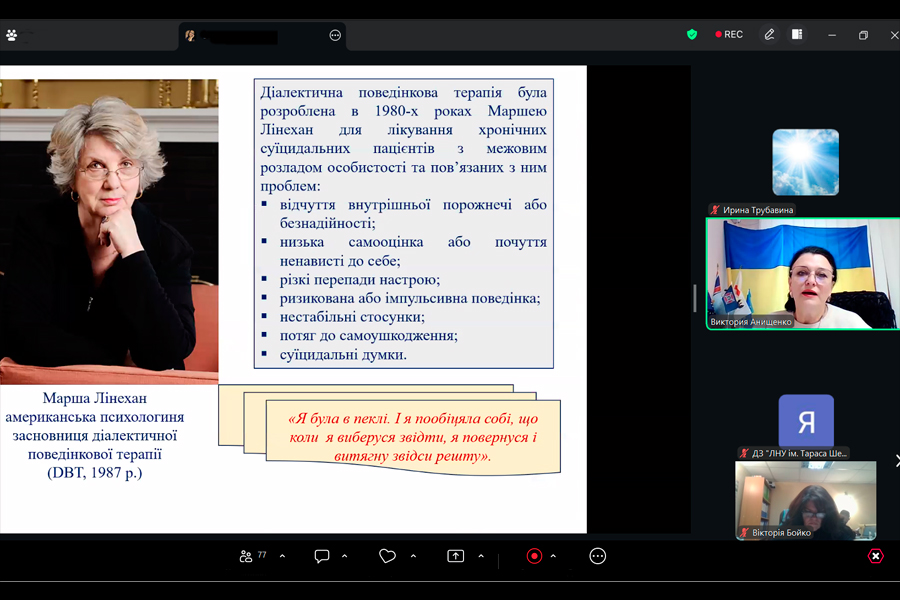Expand the participants options arrow
The width and height of the screenshot is (900, 600).
[x=282, y=556]
